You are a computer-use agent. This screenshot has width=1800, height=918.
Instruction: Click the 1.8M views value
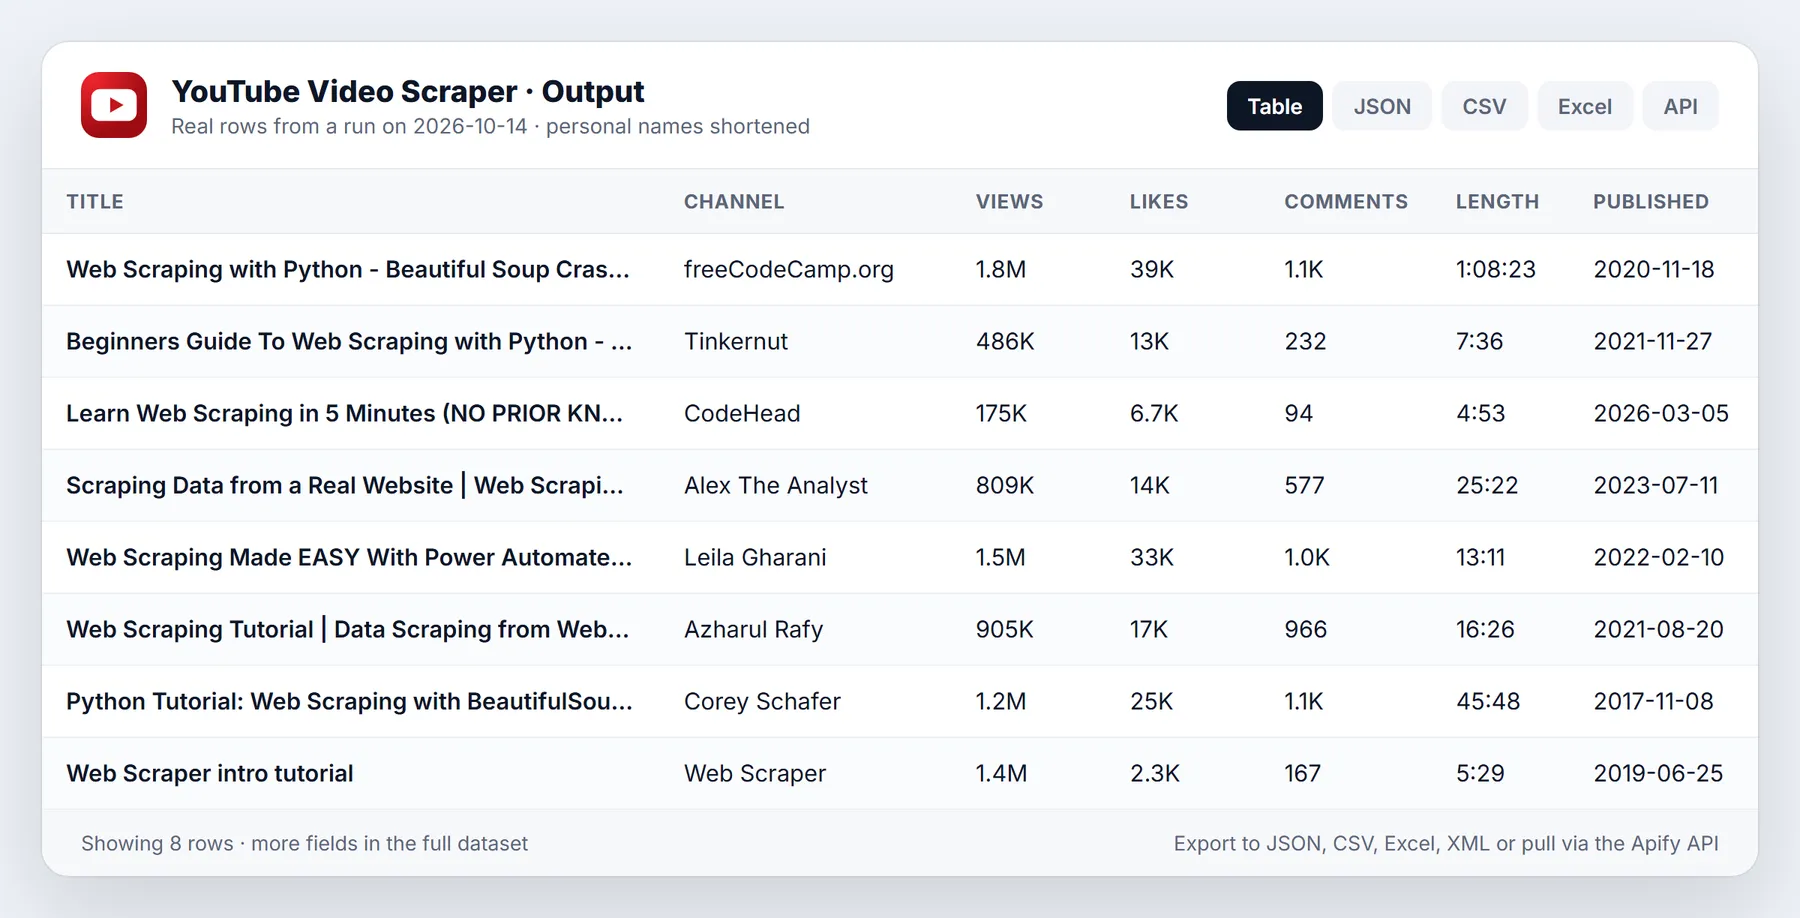pos(1001,270)
